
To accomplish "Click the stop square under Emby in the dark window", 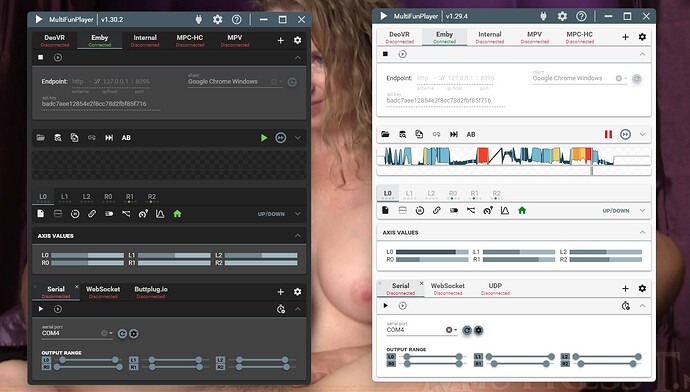I will [x=40, y=57].
